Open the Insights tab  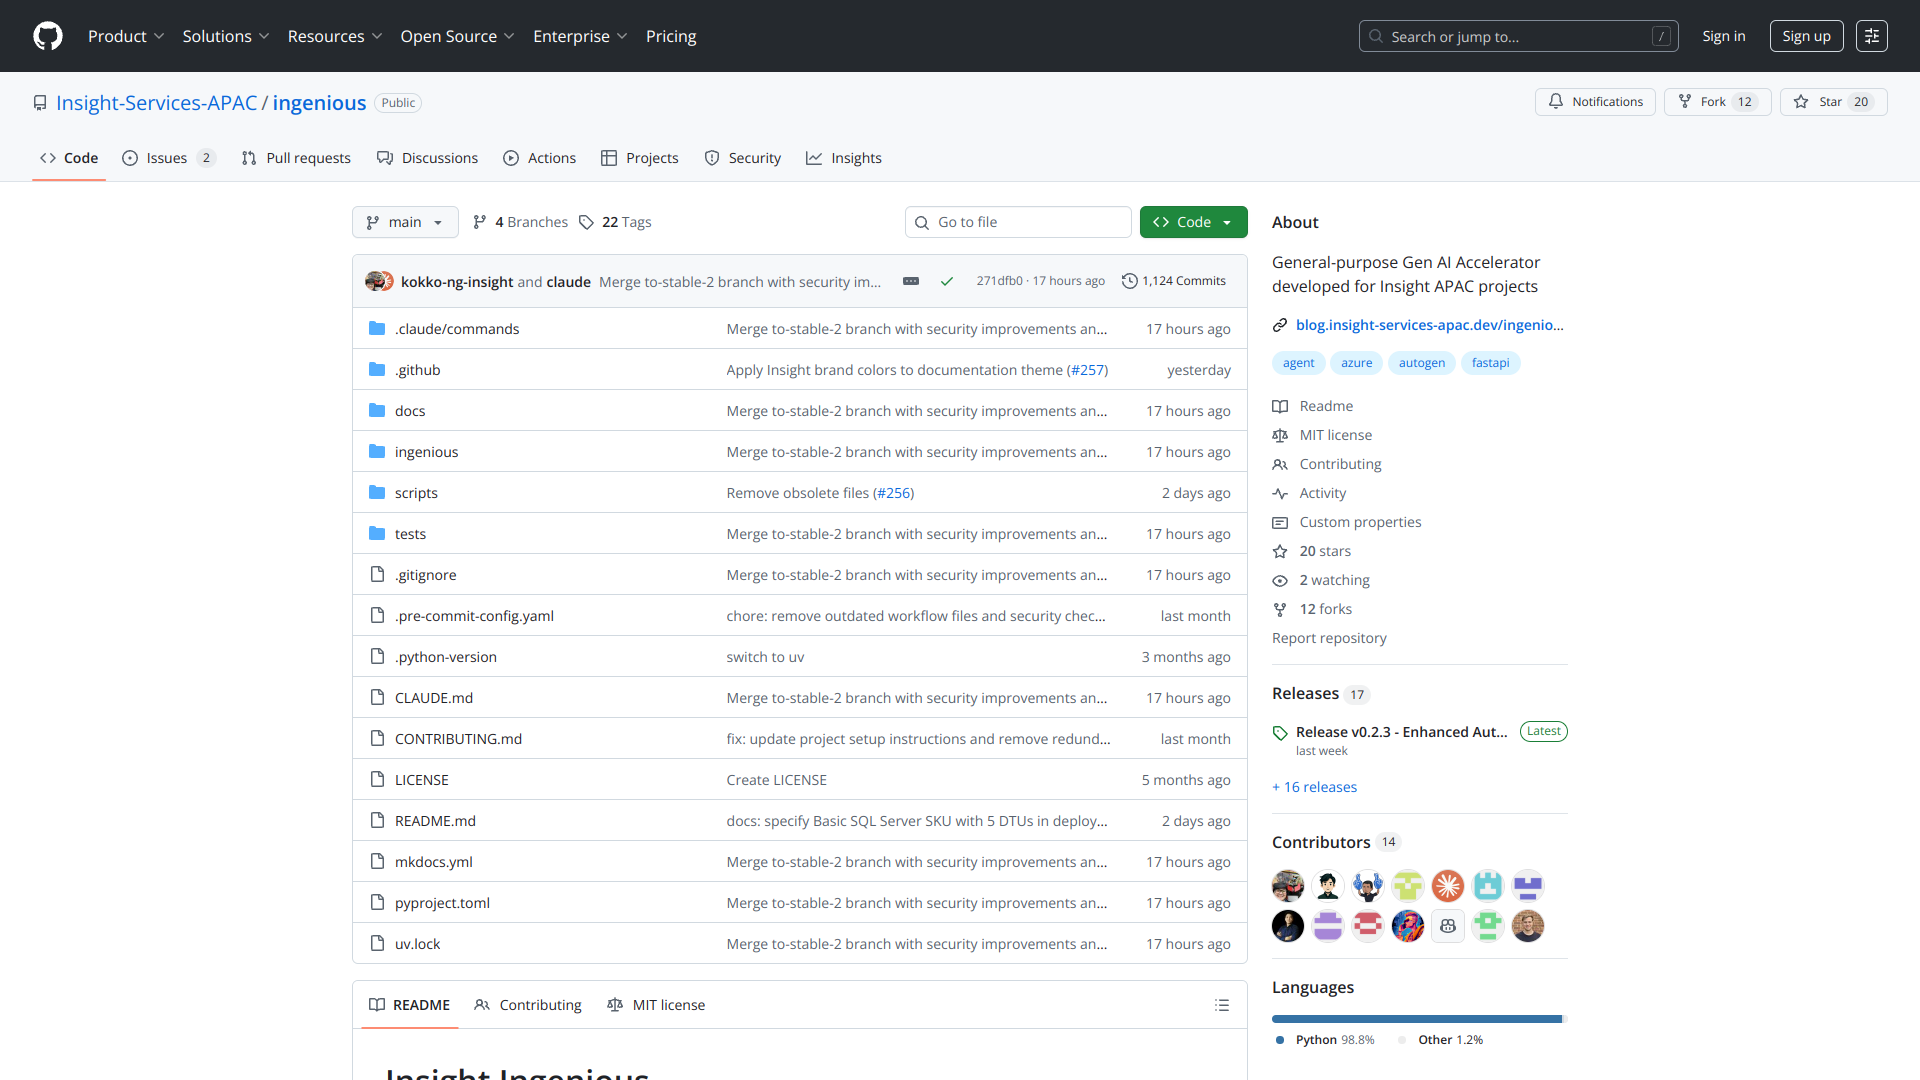point(844,158)
